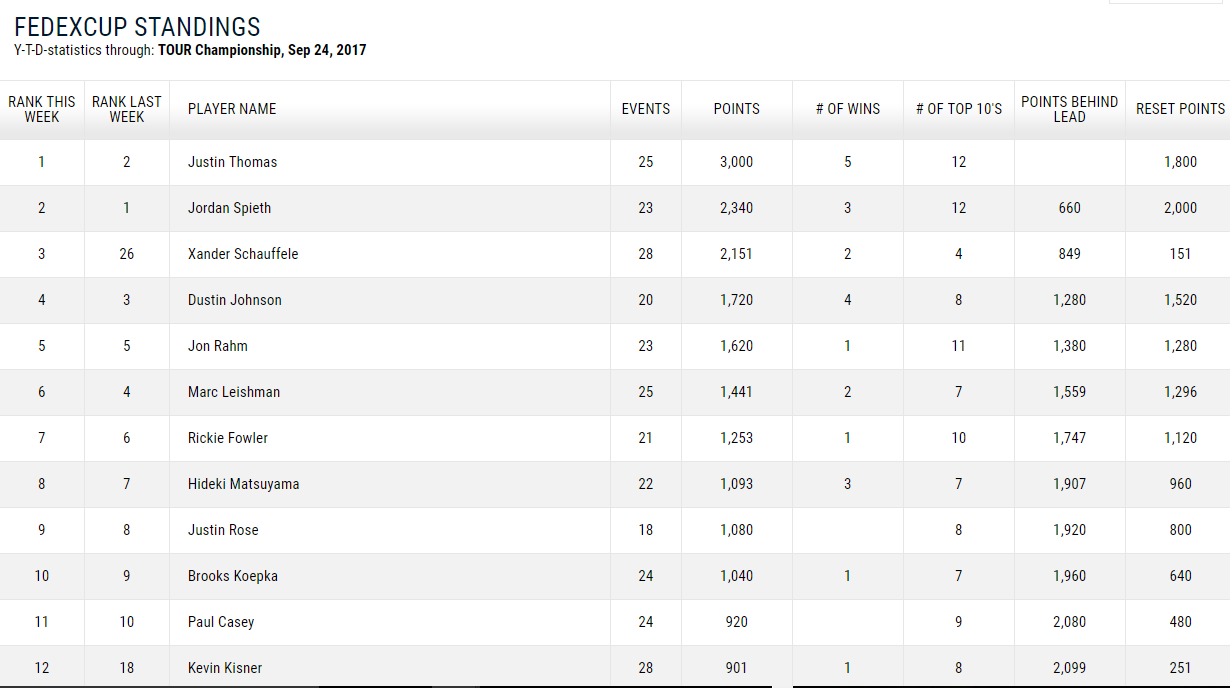Select Xander Schauffele in the standings
The image size is (1230, 688).
(243, 254)
